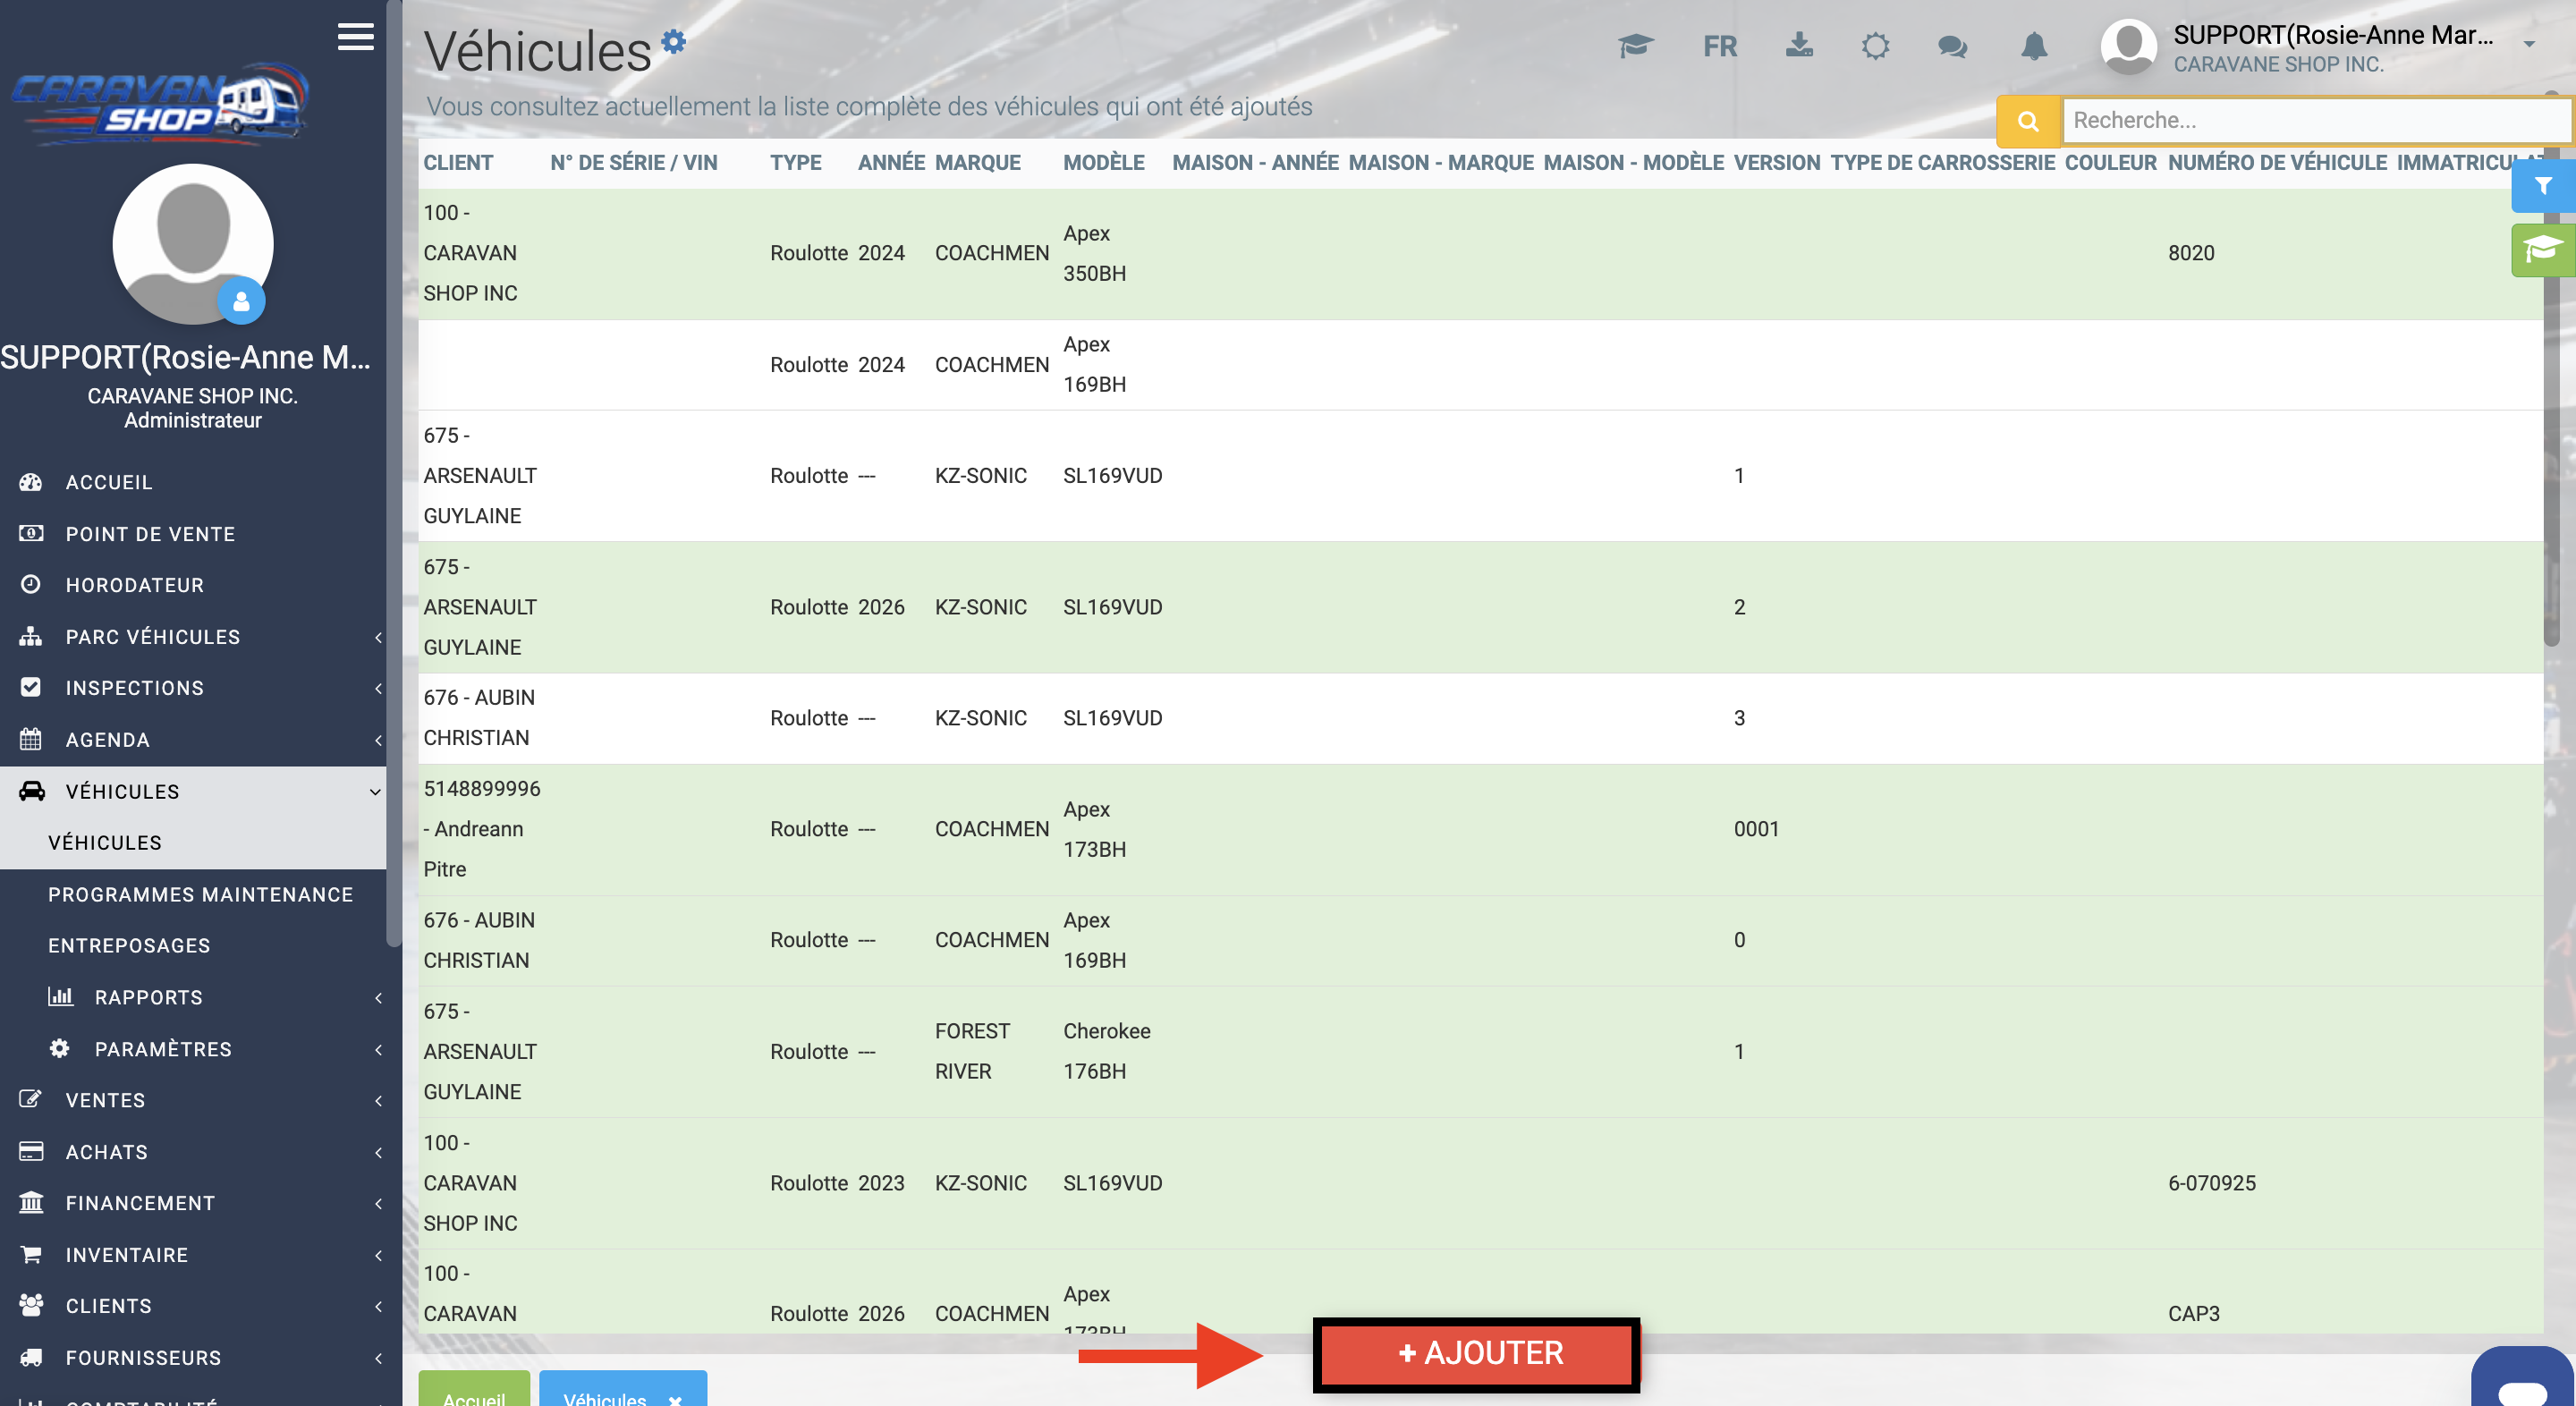Expand Parc véhicules menu
2576x1406 pixels.
[x=193, y=637]
